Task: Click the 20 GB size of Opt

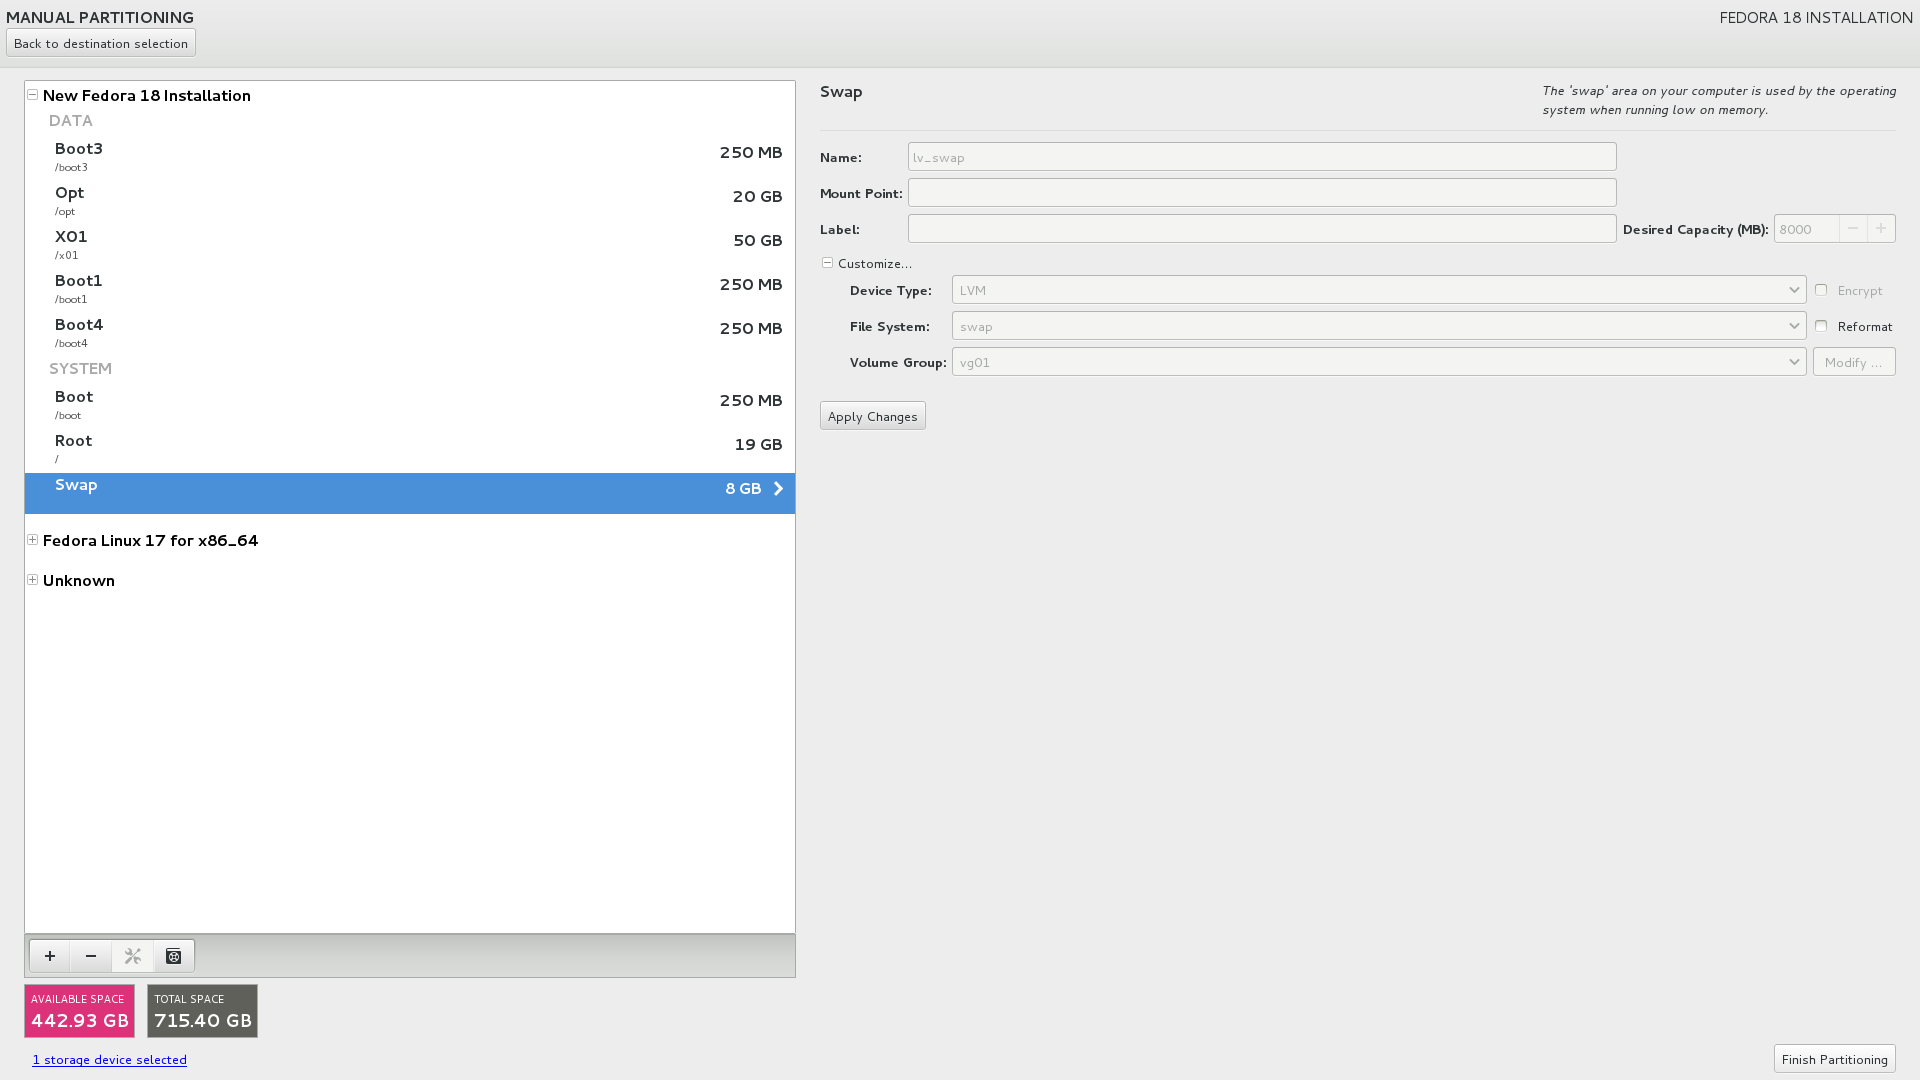Action: point(758,197)
